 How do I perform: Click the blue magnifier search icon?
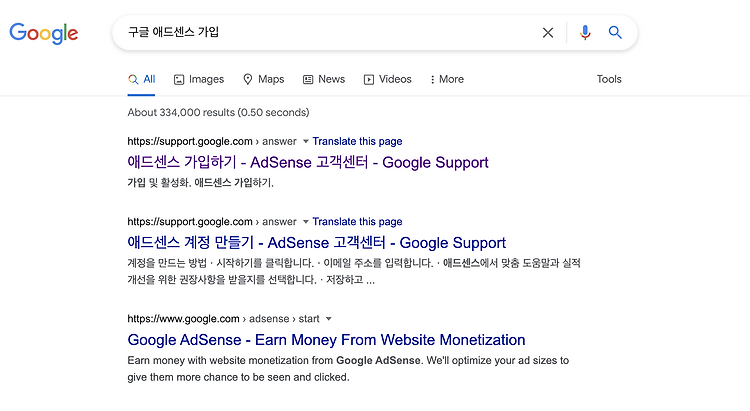[615, 33]
